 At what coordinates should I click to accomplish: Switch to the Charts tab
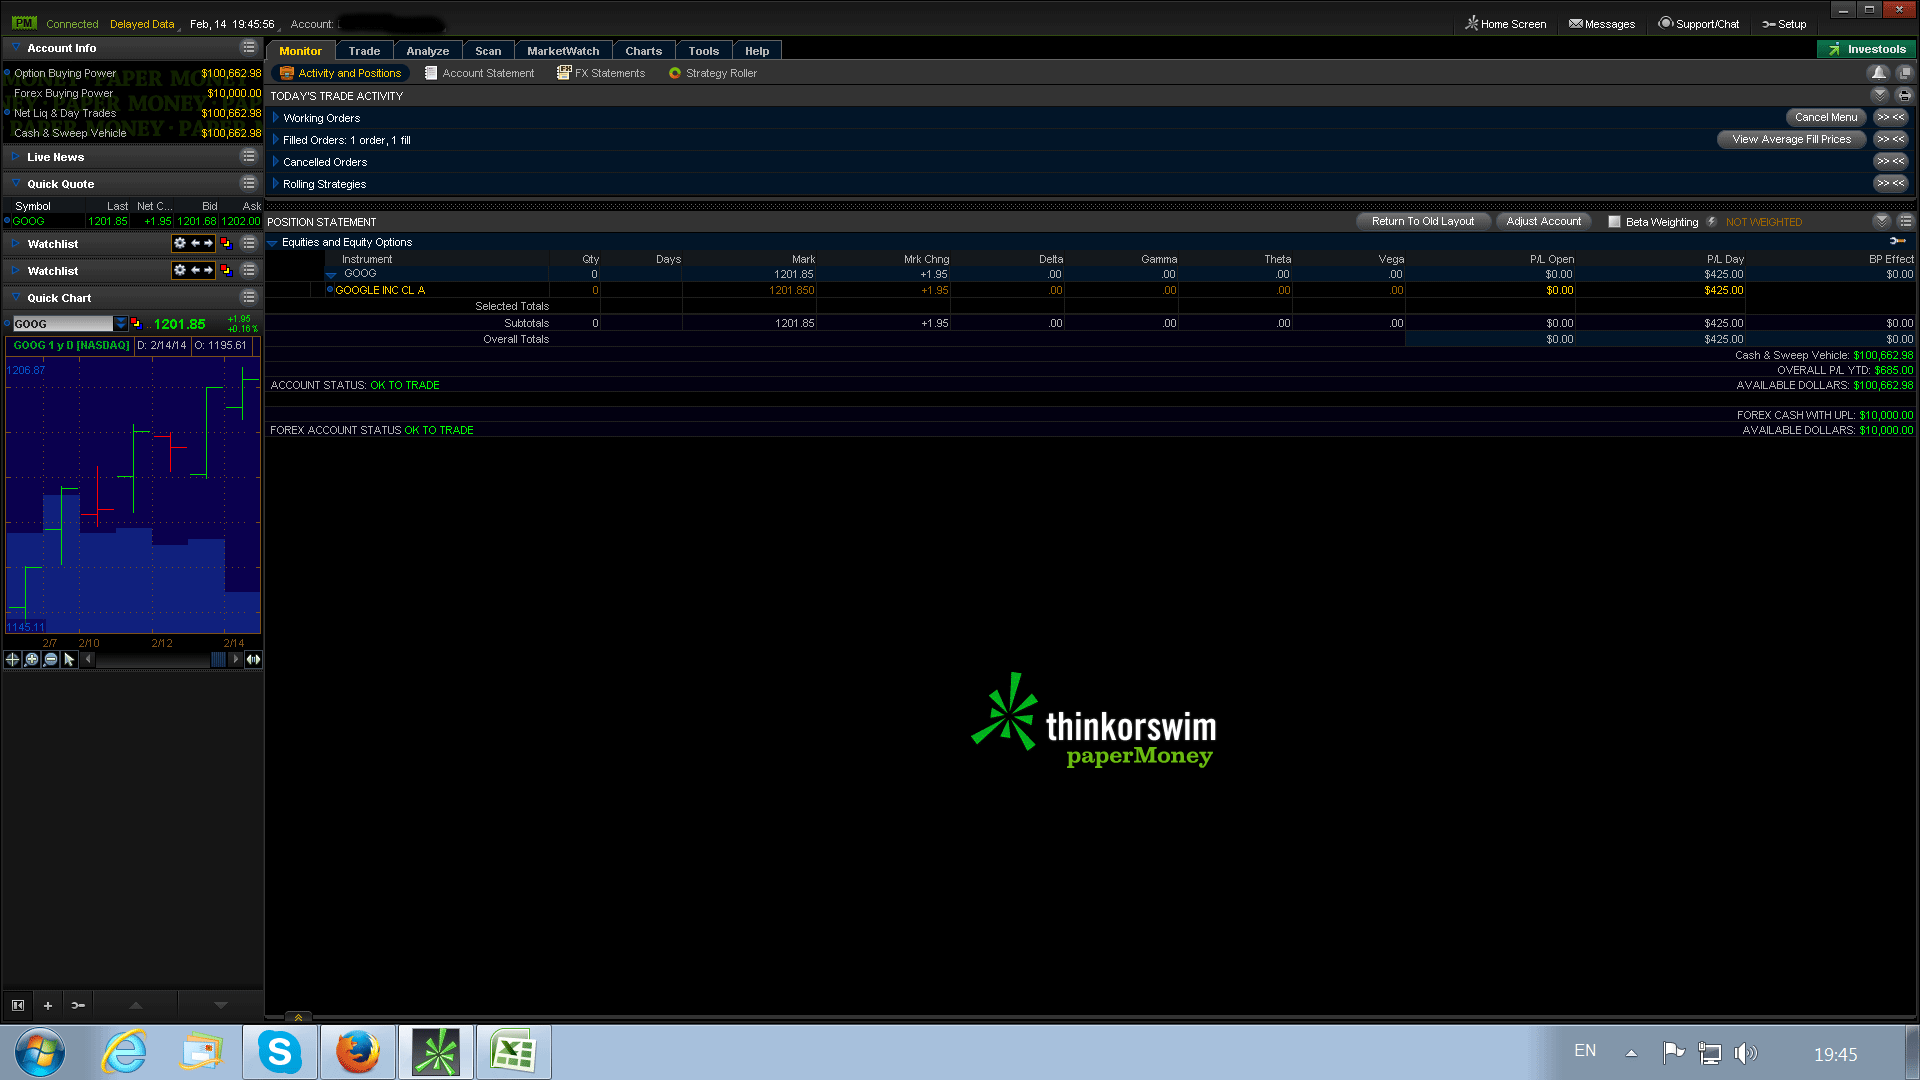pyautogui.click(x=644, y=51)
